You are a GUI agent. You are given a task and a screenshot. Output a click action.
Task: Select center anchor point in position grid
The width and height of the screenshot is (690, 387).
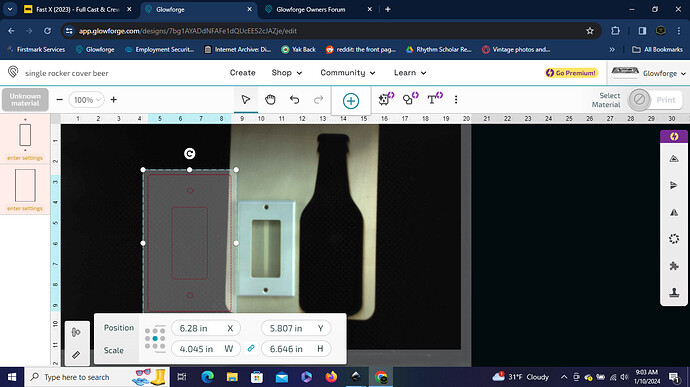(155, 338)
